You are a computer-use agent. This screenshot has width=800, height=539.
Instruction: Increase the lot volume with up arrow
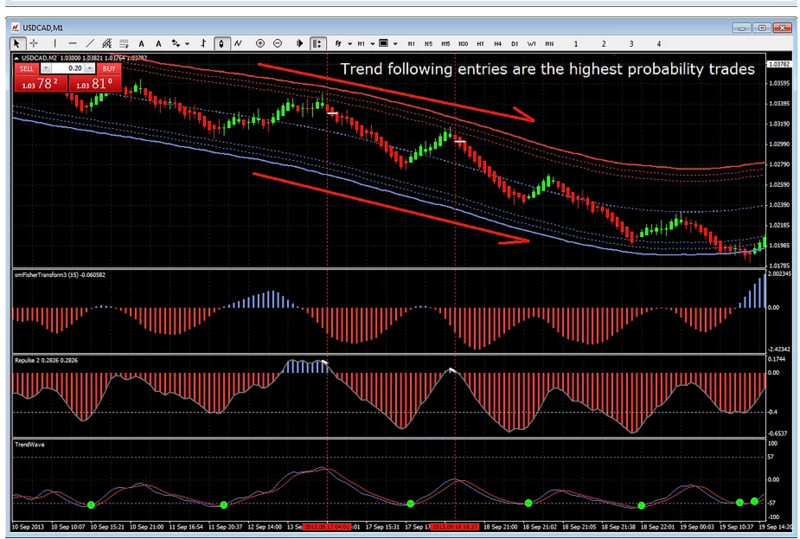90,68
